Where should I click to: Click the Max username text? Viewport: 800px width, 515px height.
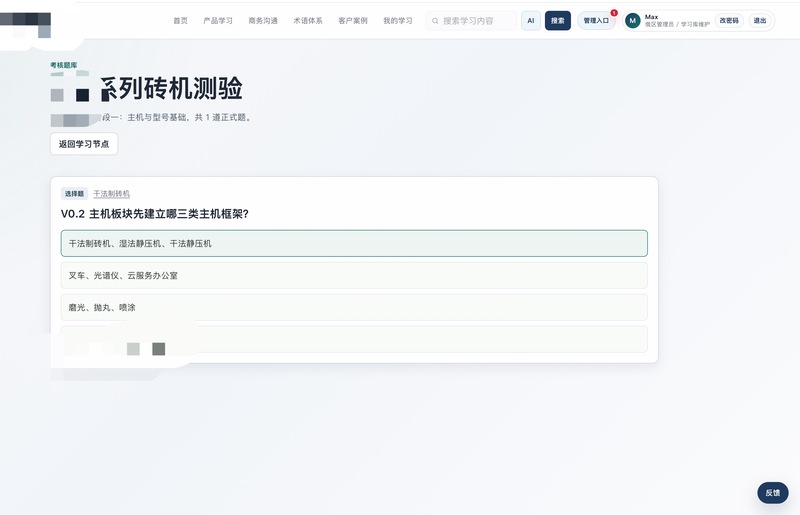pyautogui.click(x=652, y=17)
